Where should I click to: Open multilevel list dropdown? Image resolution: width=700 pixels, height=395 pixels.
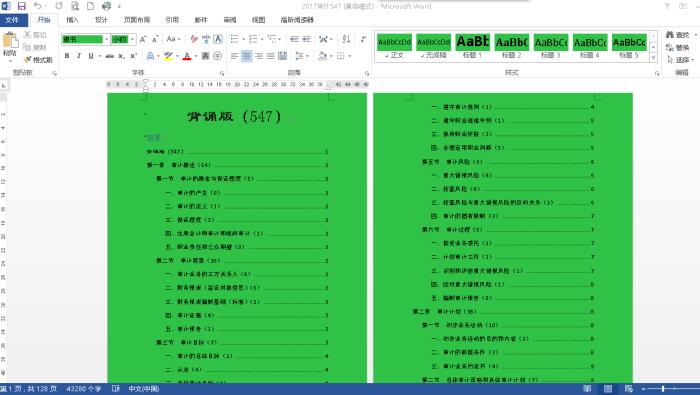(280, 39)
